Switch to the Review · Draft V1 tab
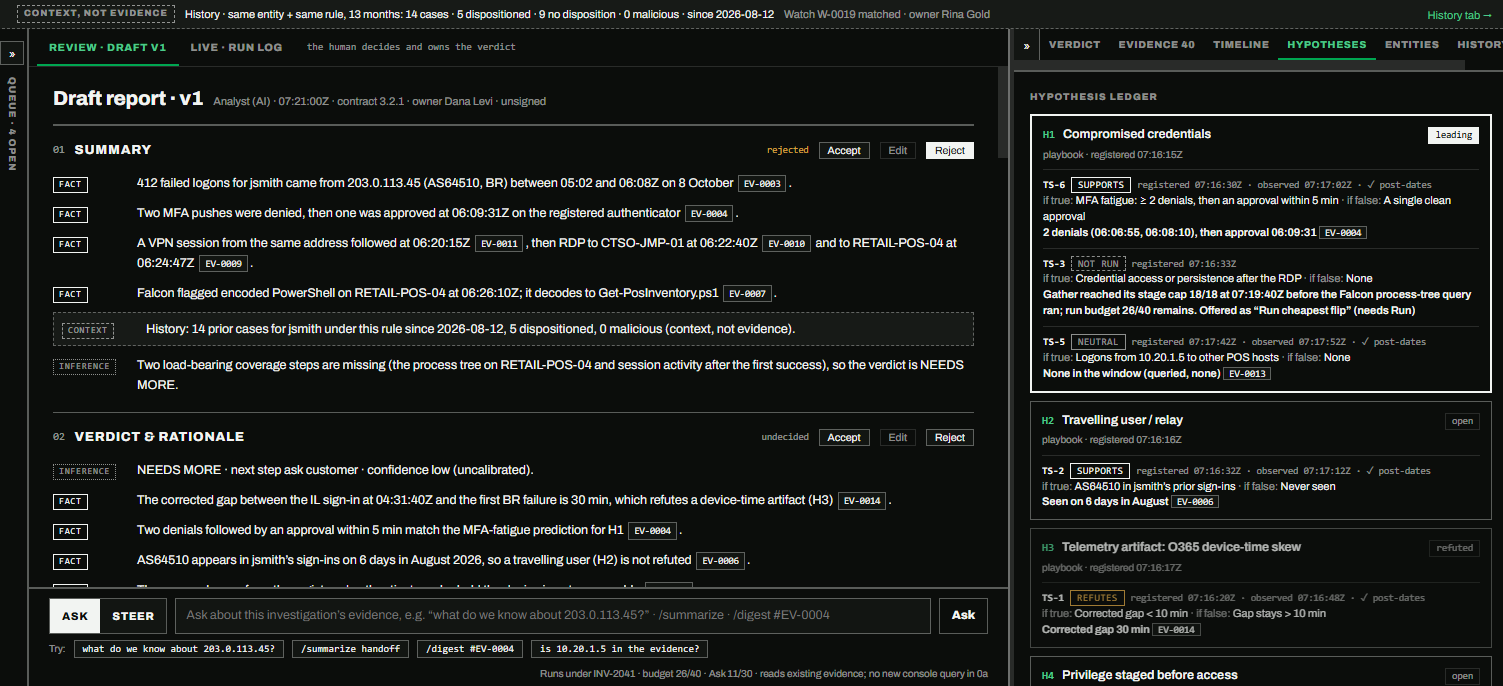1503x686 pixels. click(108, 47)
